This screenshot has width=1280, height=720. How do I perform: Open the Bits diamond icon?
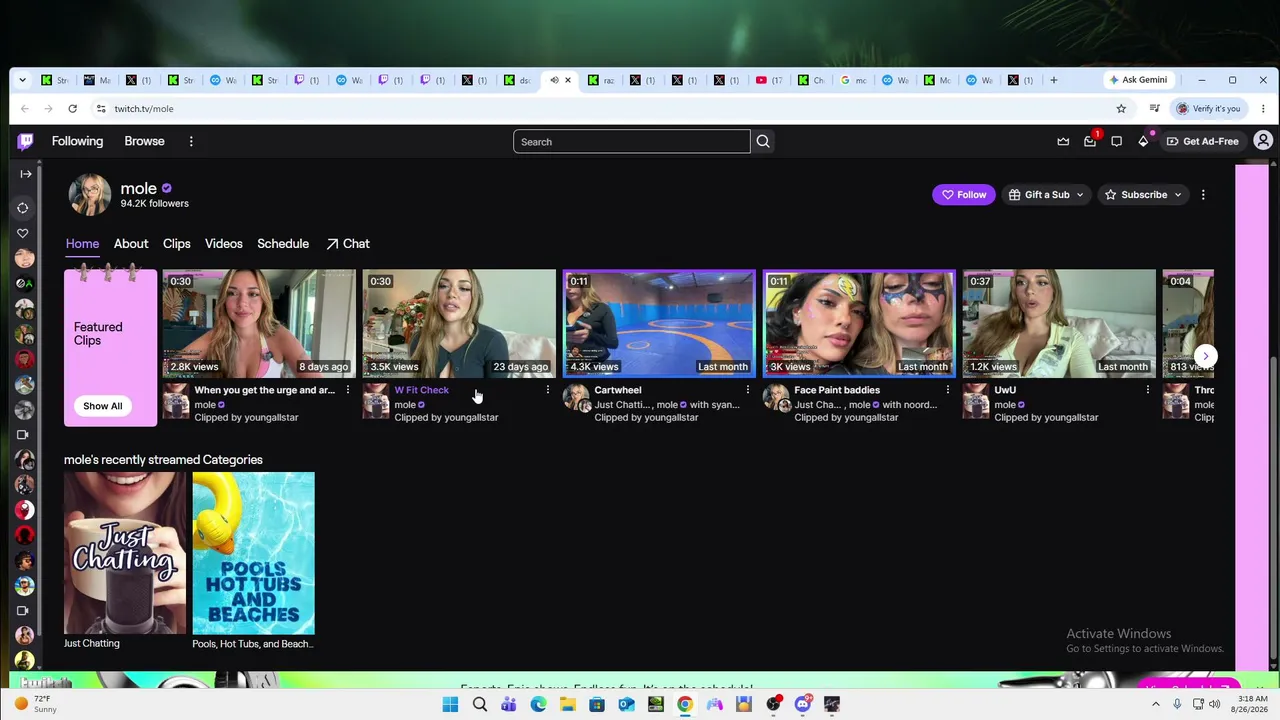click(1143, 141)
